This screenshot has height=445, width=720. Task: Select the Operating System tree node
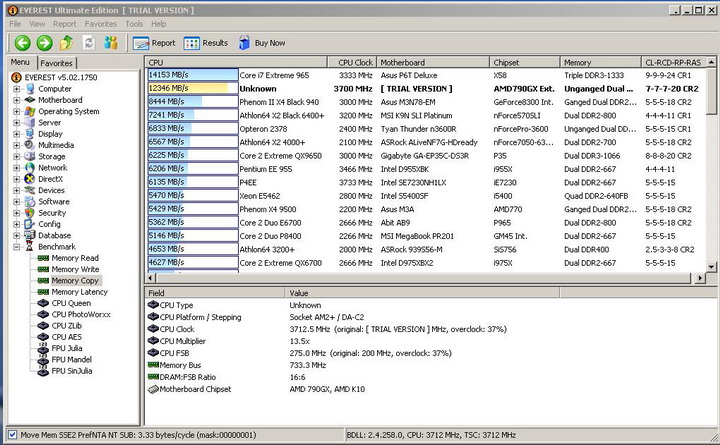click(68, 111)
